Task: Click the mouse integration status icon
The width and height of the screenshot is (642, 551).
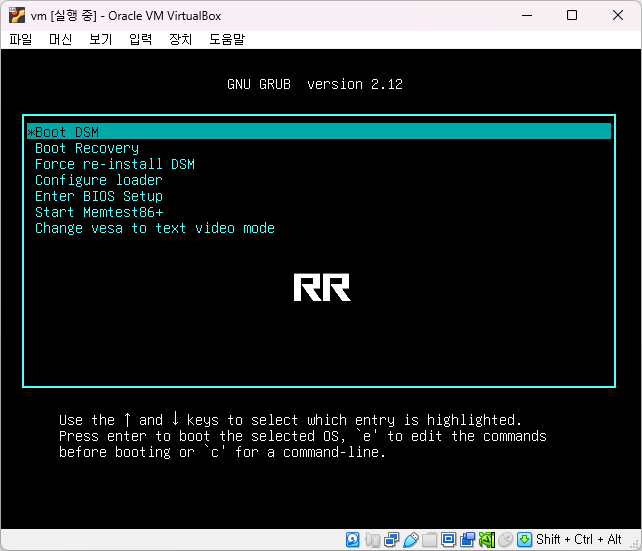Action: coord(506,540)
